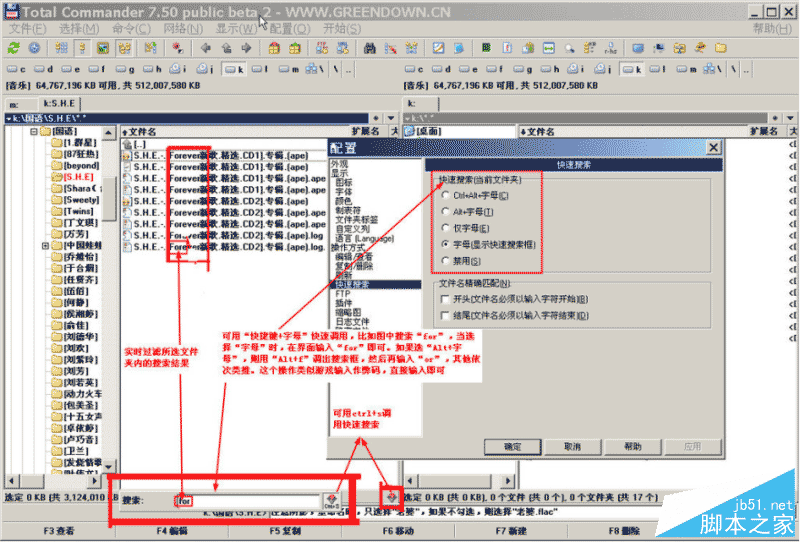Open 网络 menu
The height and width of the screenshot is (542, 800).
pyautogui.click(x=183, y=29)
